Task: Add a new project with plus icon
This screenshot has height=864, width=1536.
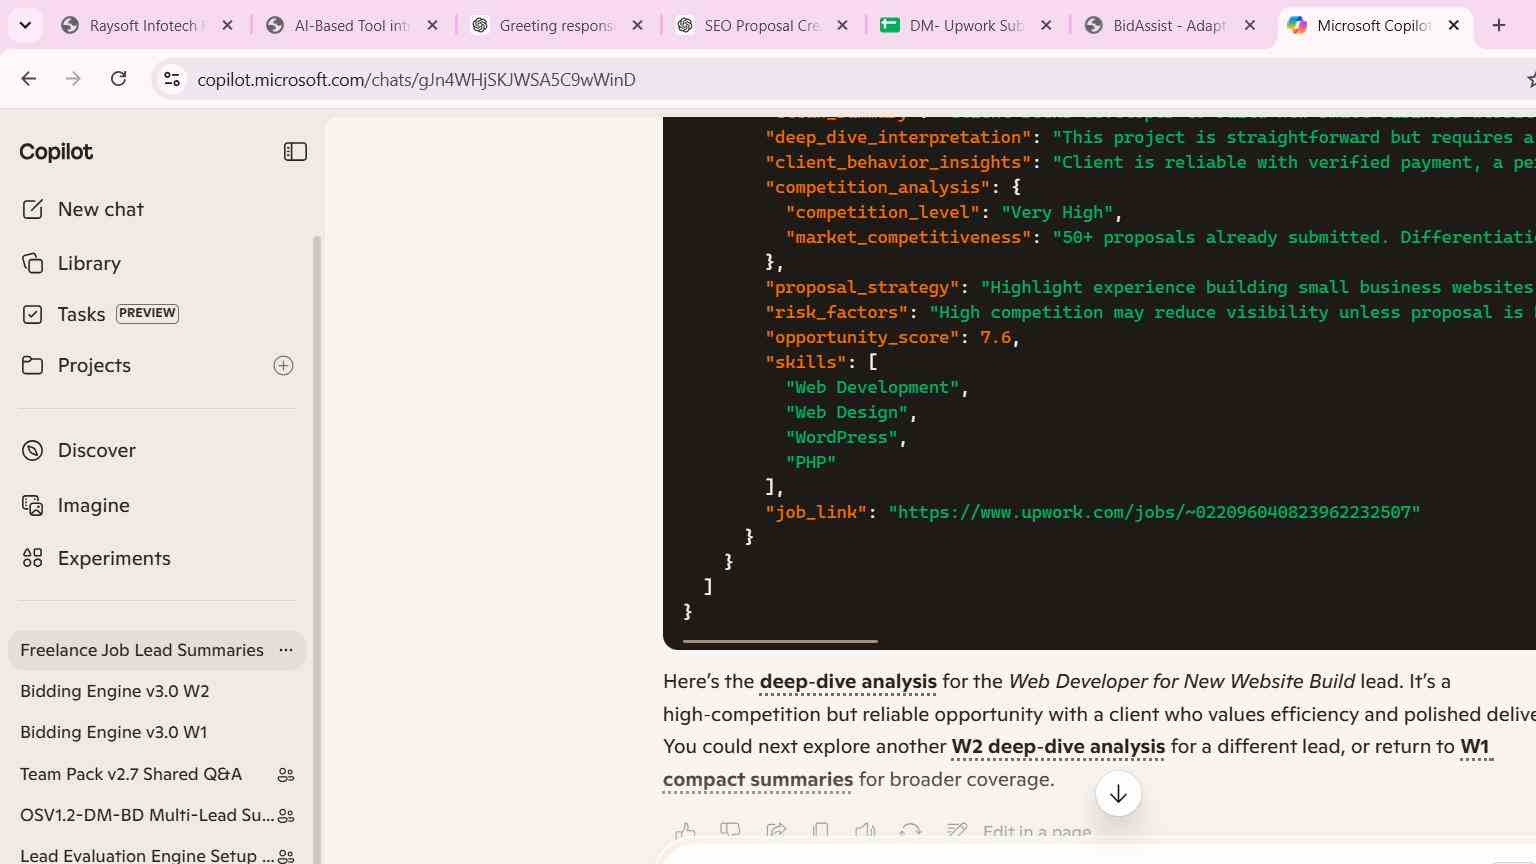Action: (x=284, y=366)
